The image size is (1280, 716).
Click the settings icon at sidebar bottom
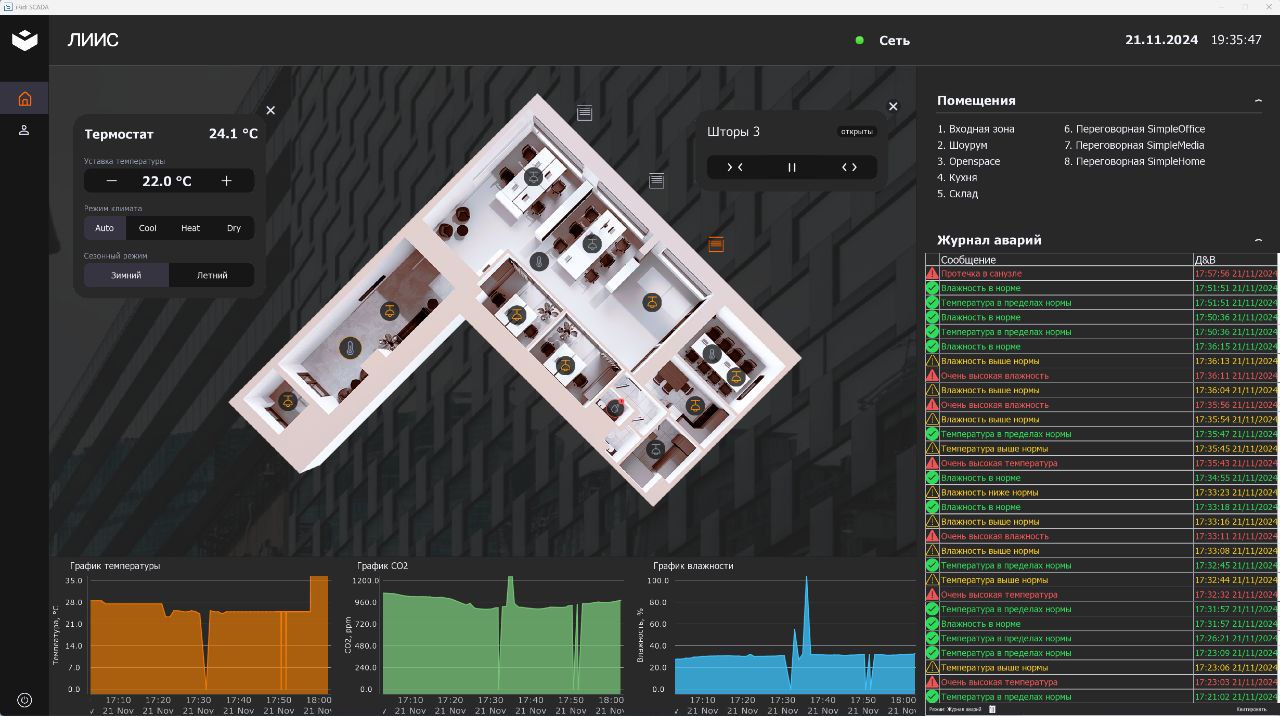click(25, 700)
